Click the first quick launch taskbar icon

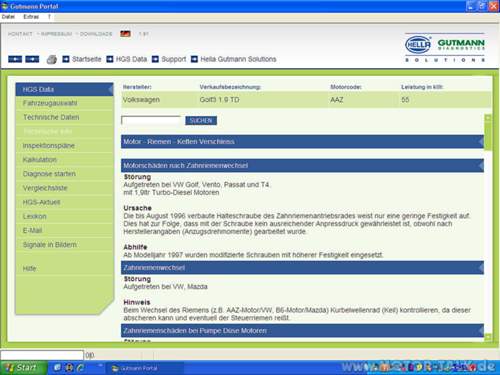(x=57, y=368)
